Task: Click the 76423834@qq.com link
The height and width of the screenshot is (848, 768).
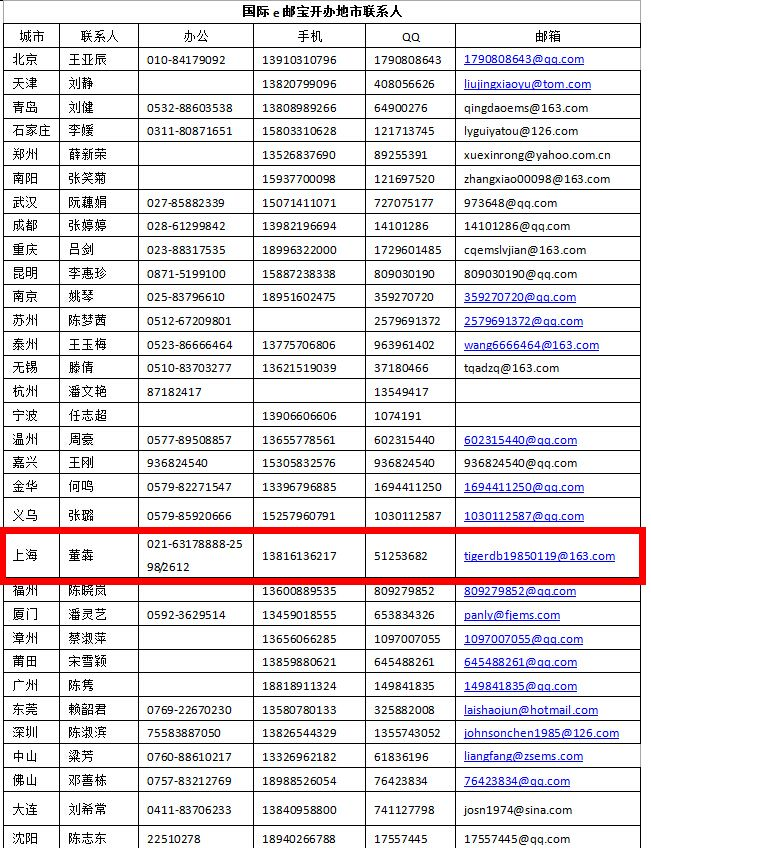Action: [x=517, y=781]
